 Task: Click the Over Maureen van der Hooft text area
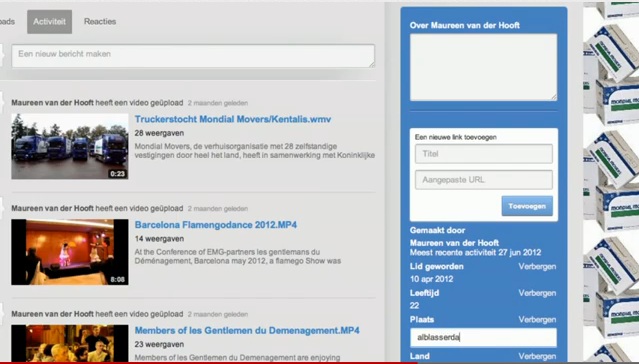483,67
